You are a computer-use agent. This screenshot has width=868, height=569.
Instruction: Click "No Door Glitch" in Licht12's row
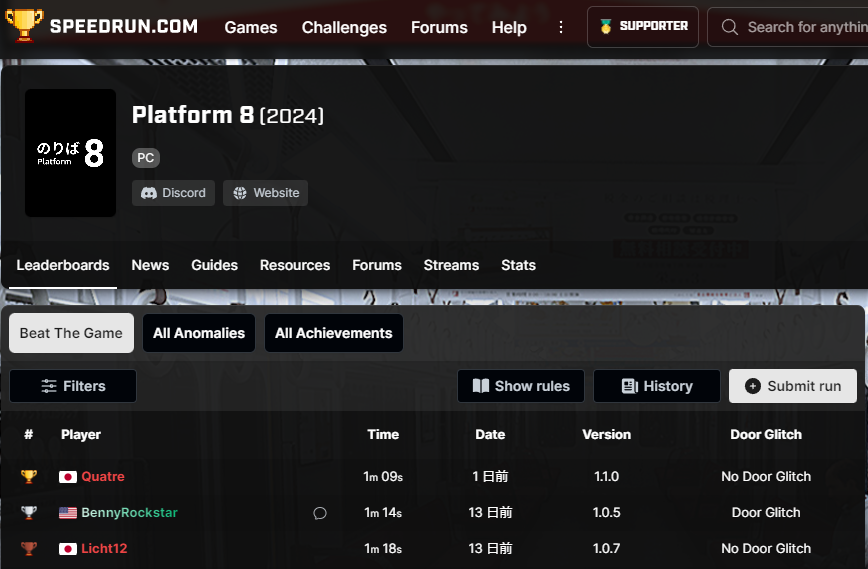pyautogui.click(x=766, y=549)
